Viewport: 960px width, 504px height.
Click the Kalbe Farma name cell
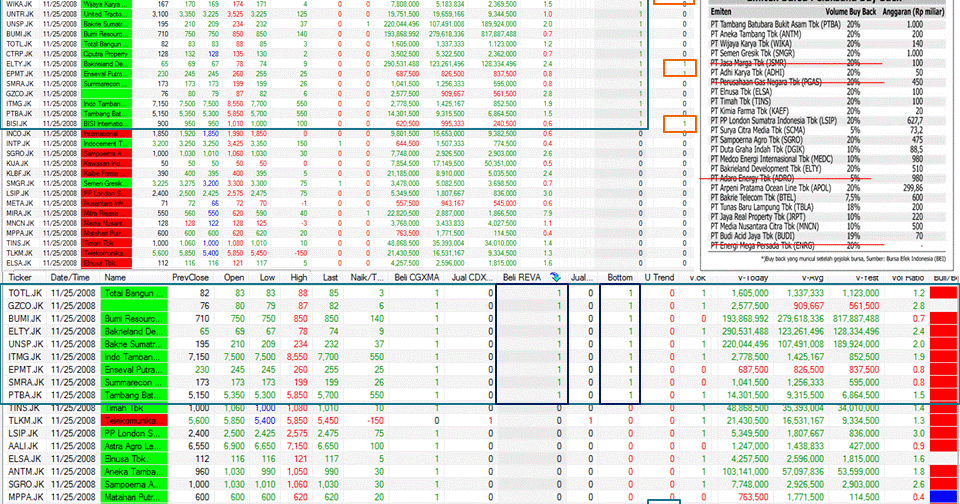(107, 173)
